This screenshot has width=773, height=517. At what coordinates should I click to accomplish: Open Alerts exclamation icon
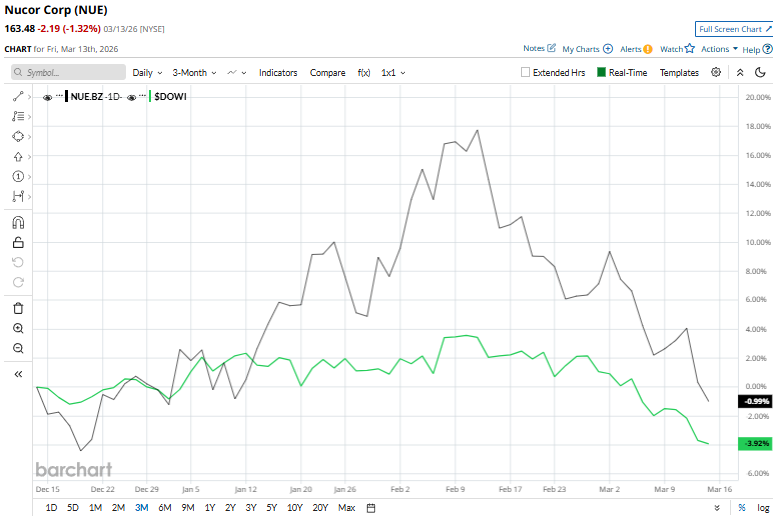[648, 49]
